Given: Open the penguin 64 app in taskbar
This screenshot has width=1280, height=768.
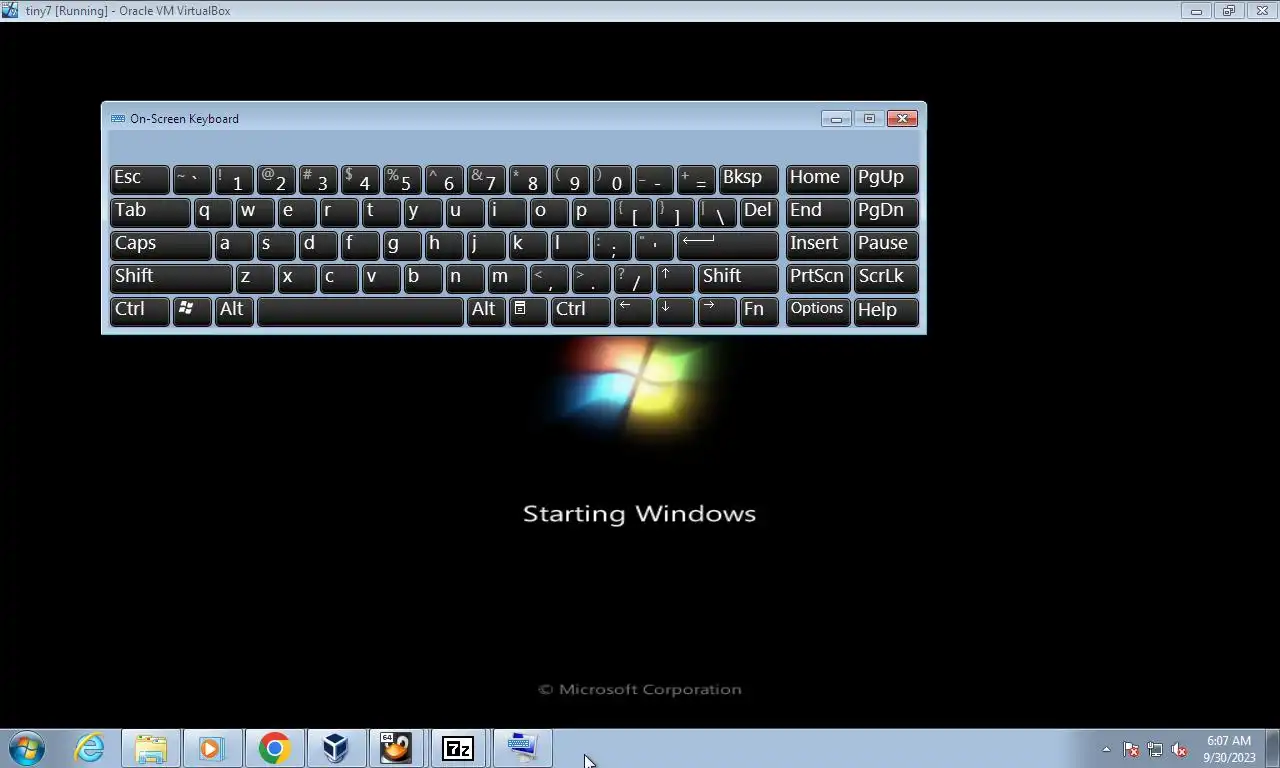Looking at the screenshot, I should click(396, 748).
